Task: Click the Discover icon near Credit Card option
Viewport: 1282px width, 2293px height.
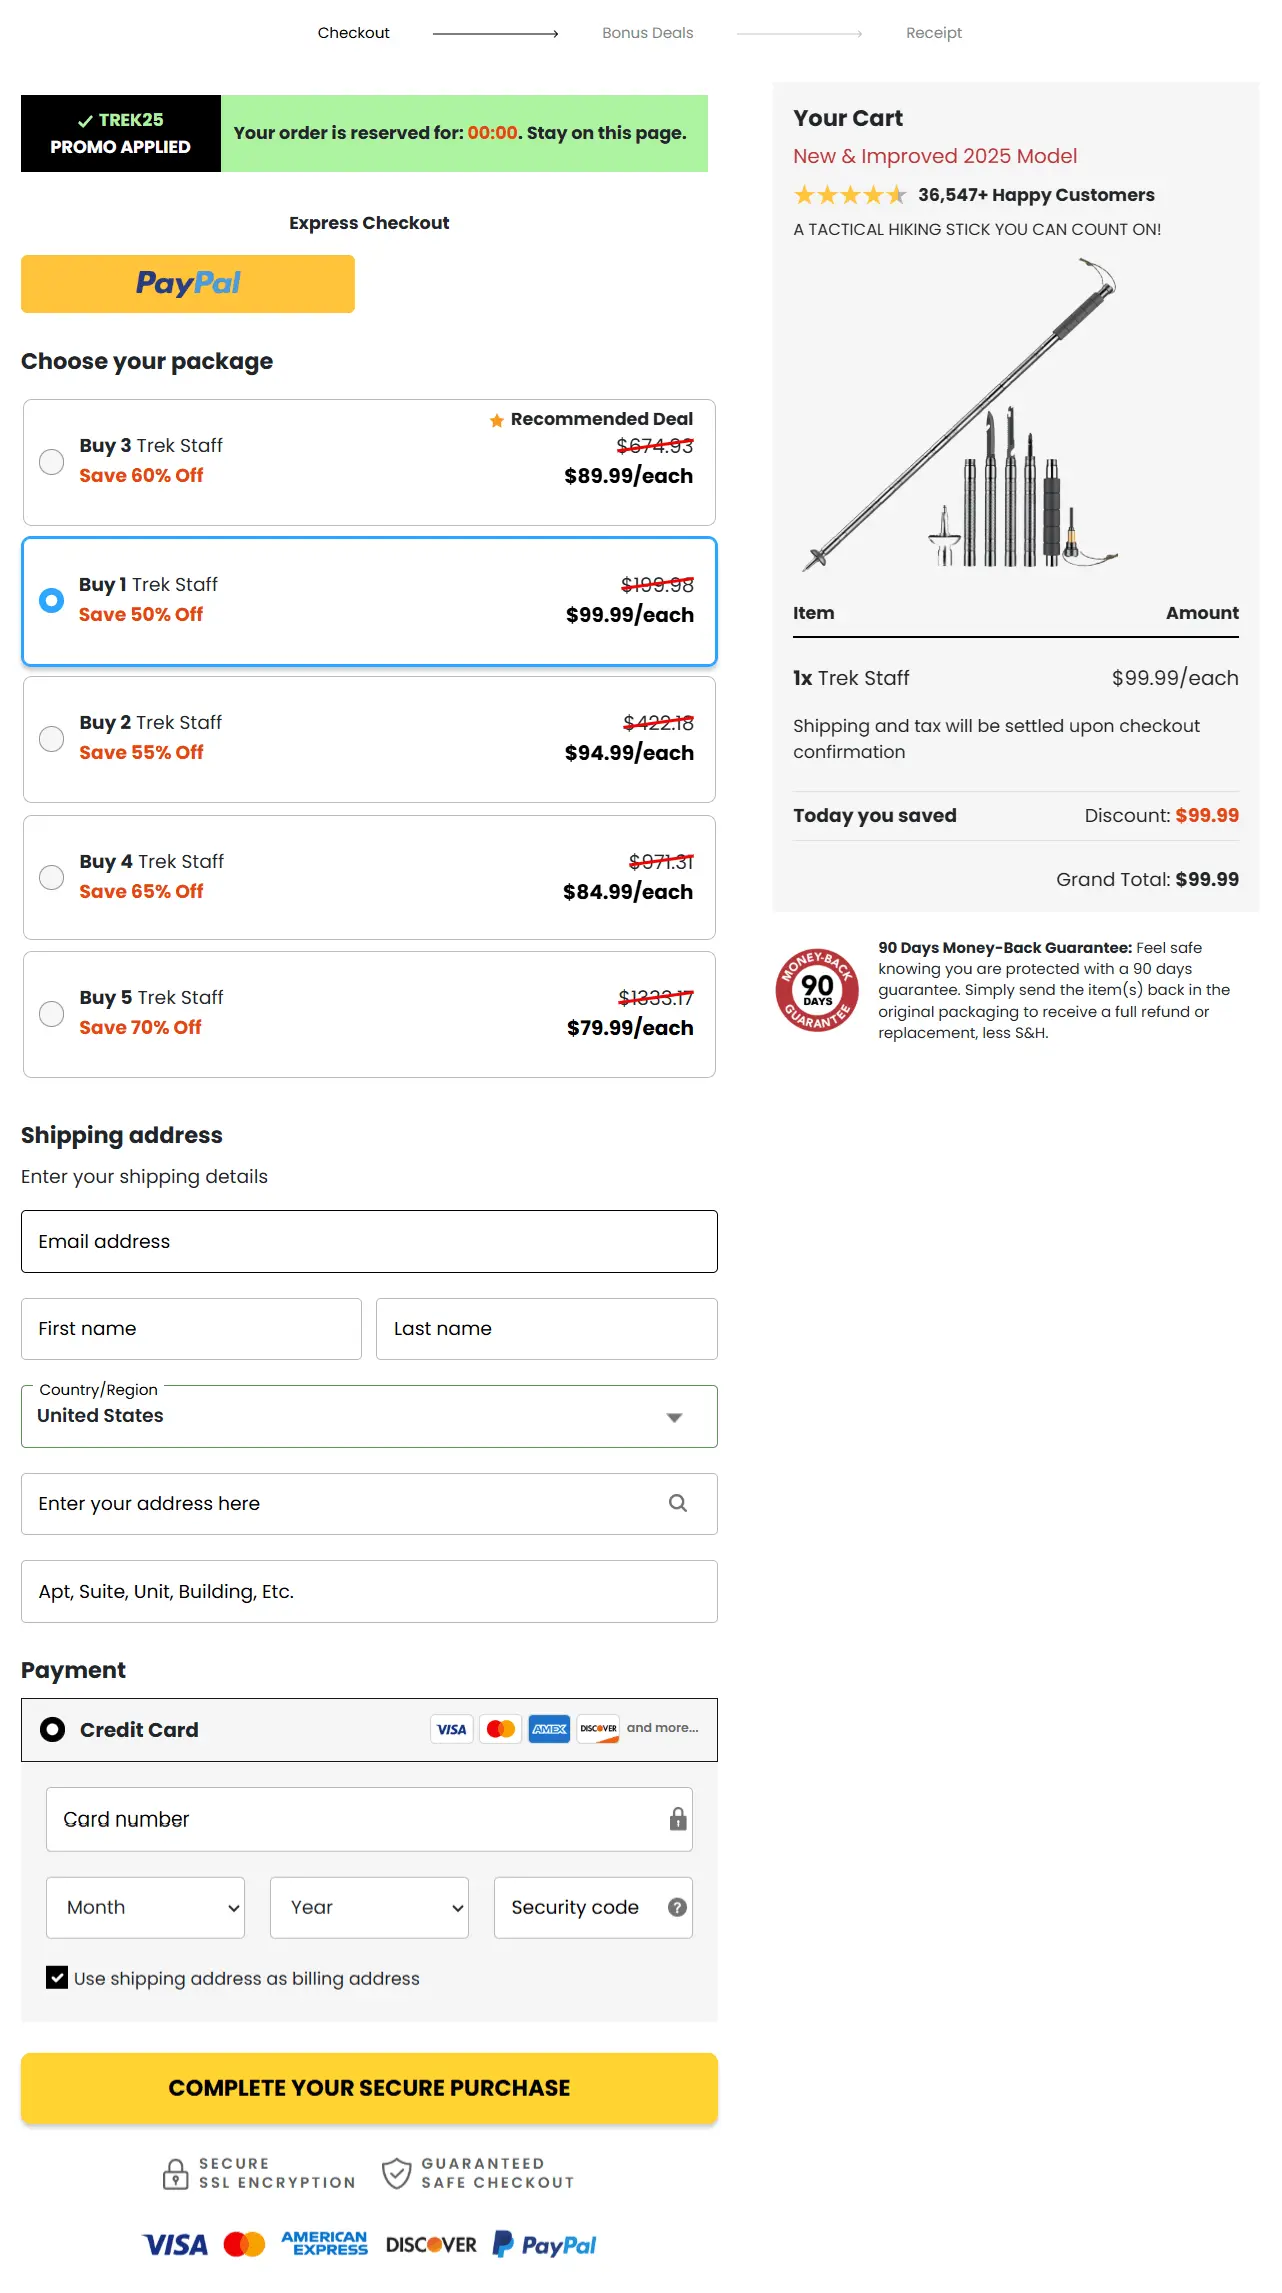Action: [597, 1729]
